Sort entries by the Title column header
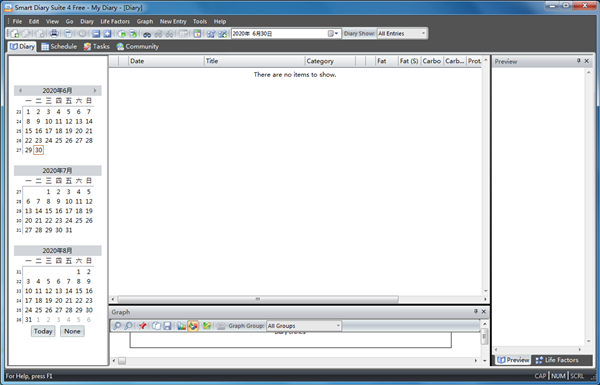This screenshot has width=600, height=385. (254, 61)
